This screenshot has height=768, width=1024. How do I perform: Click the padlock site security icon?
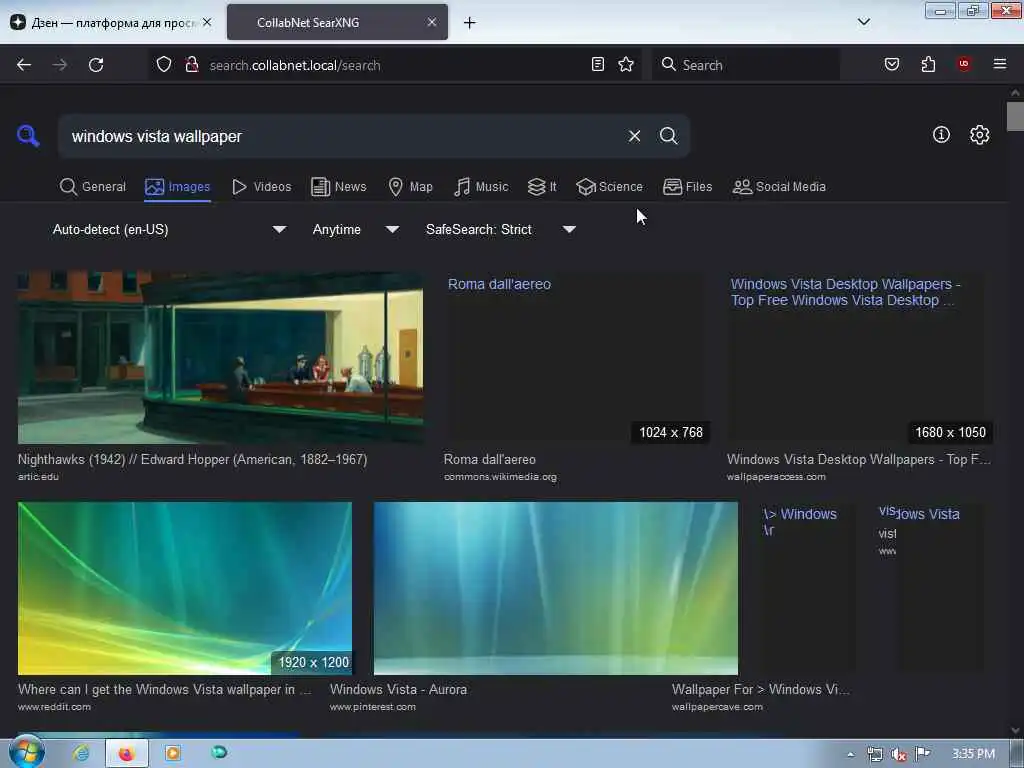(x=191, y=64)
